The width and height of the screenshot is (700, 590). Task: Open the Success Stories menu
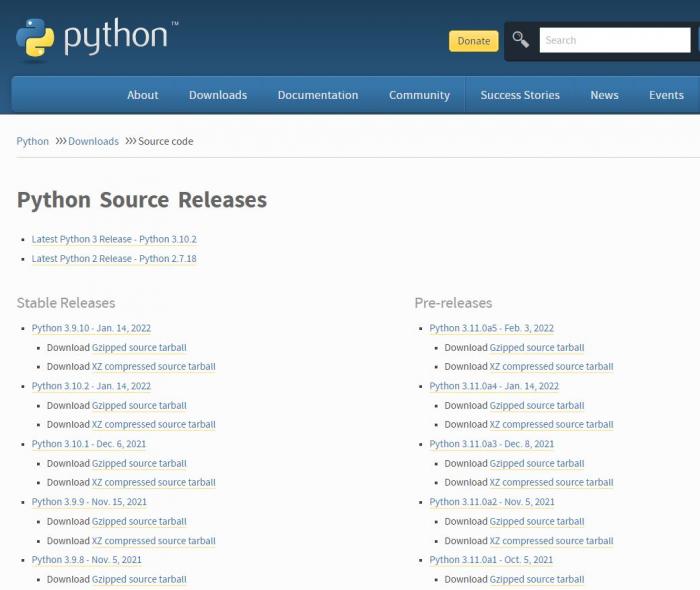(x=520, y=95)
